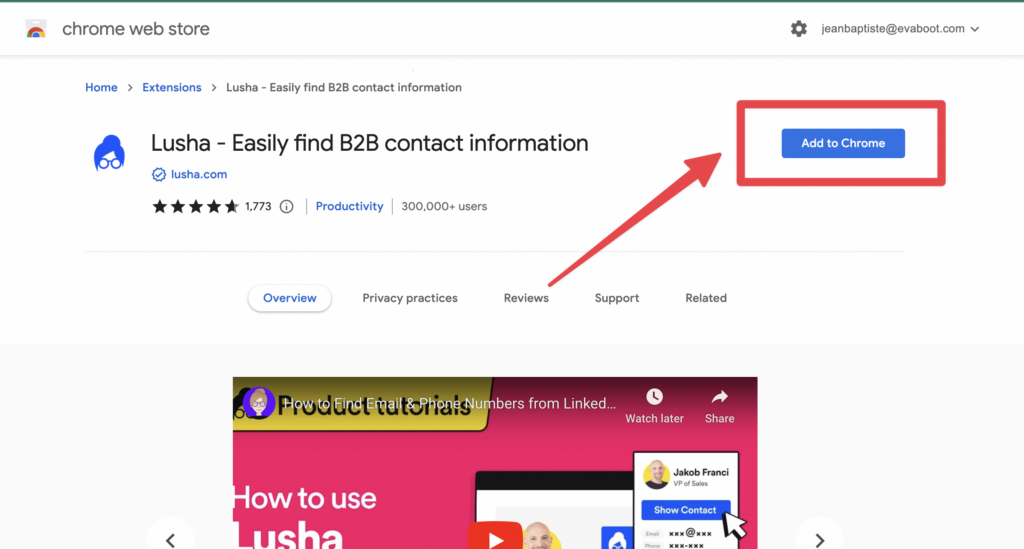Open the Productivity category link
This screenshot has width=1024, height=549.
pos(349,206)
